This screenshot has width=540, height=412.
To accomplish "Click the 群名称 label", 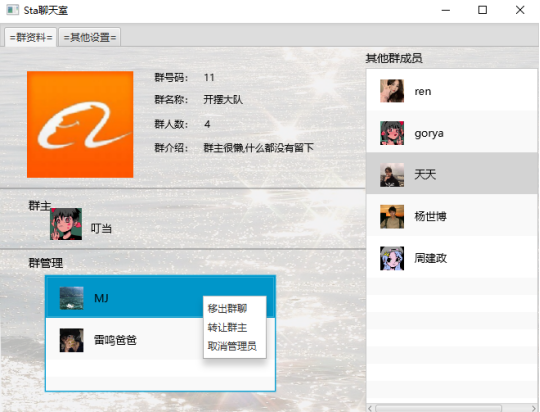I will click(171, 100).
